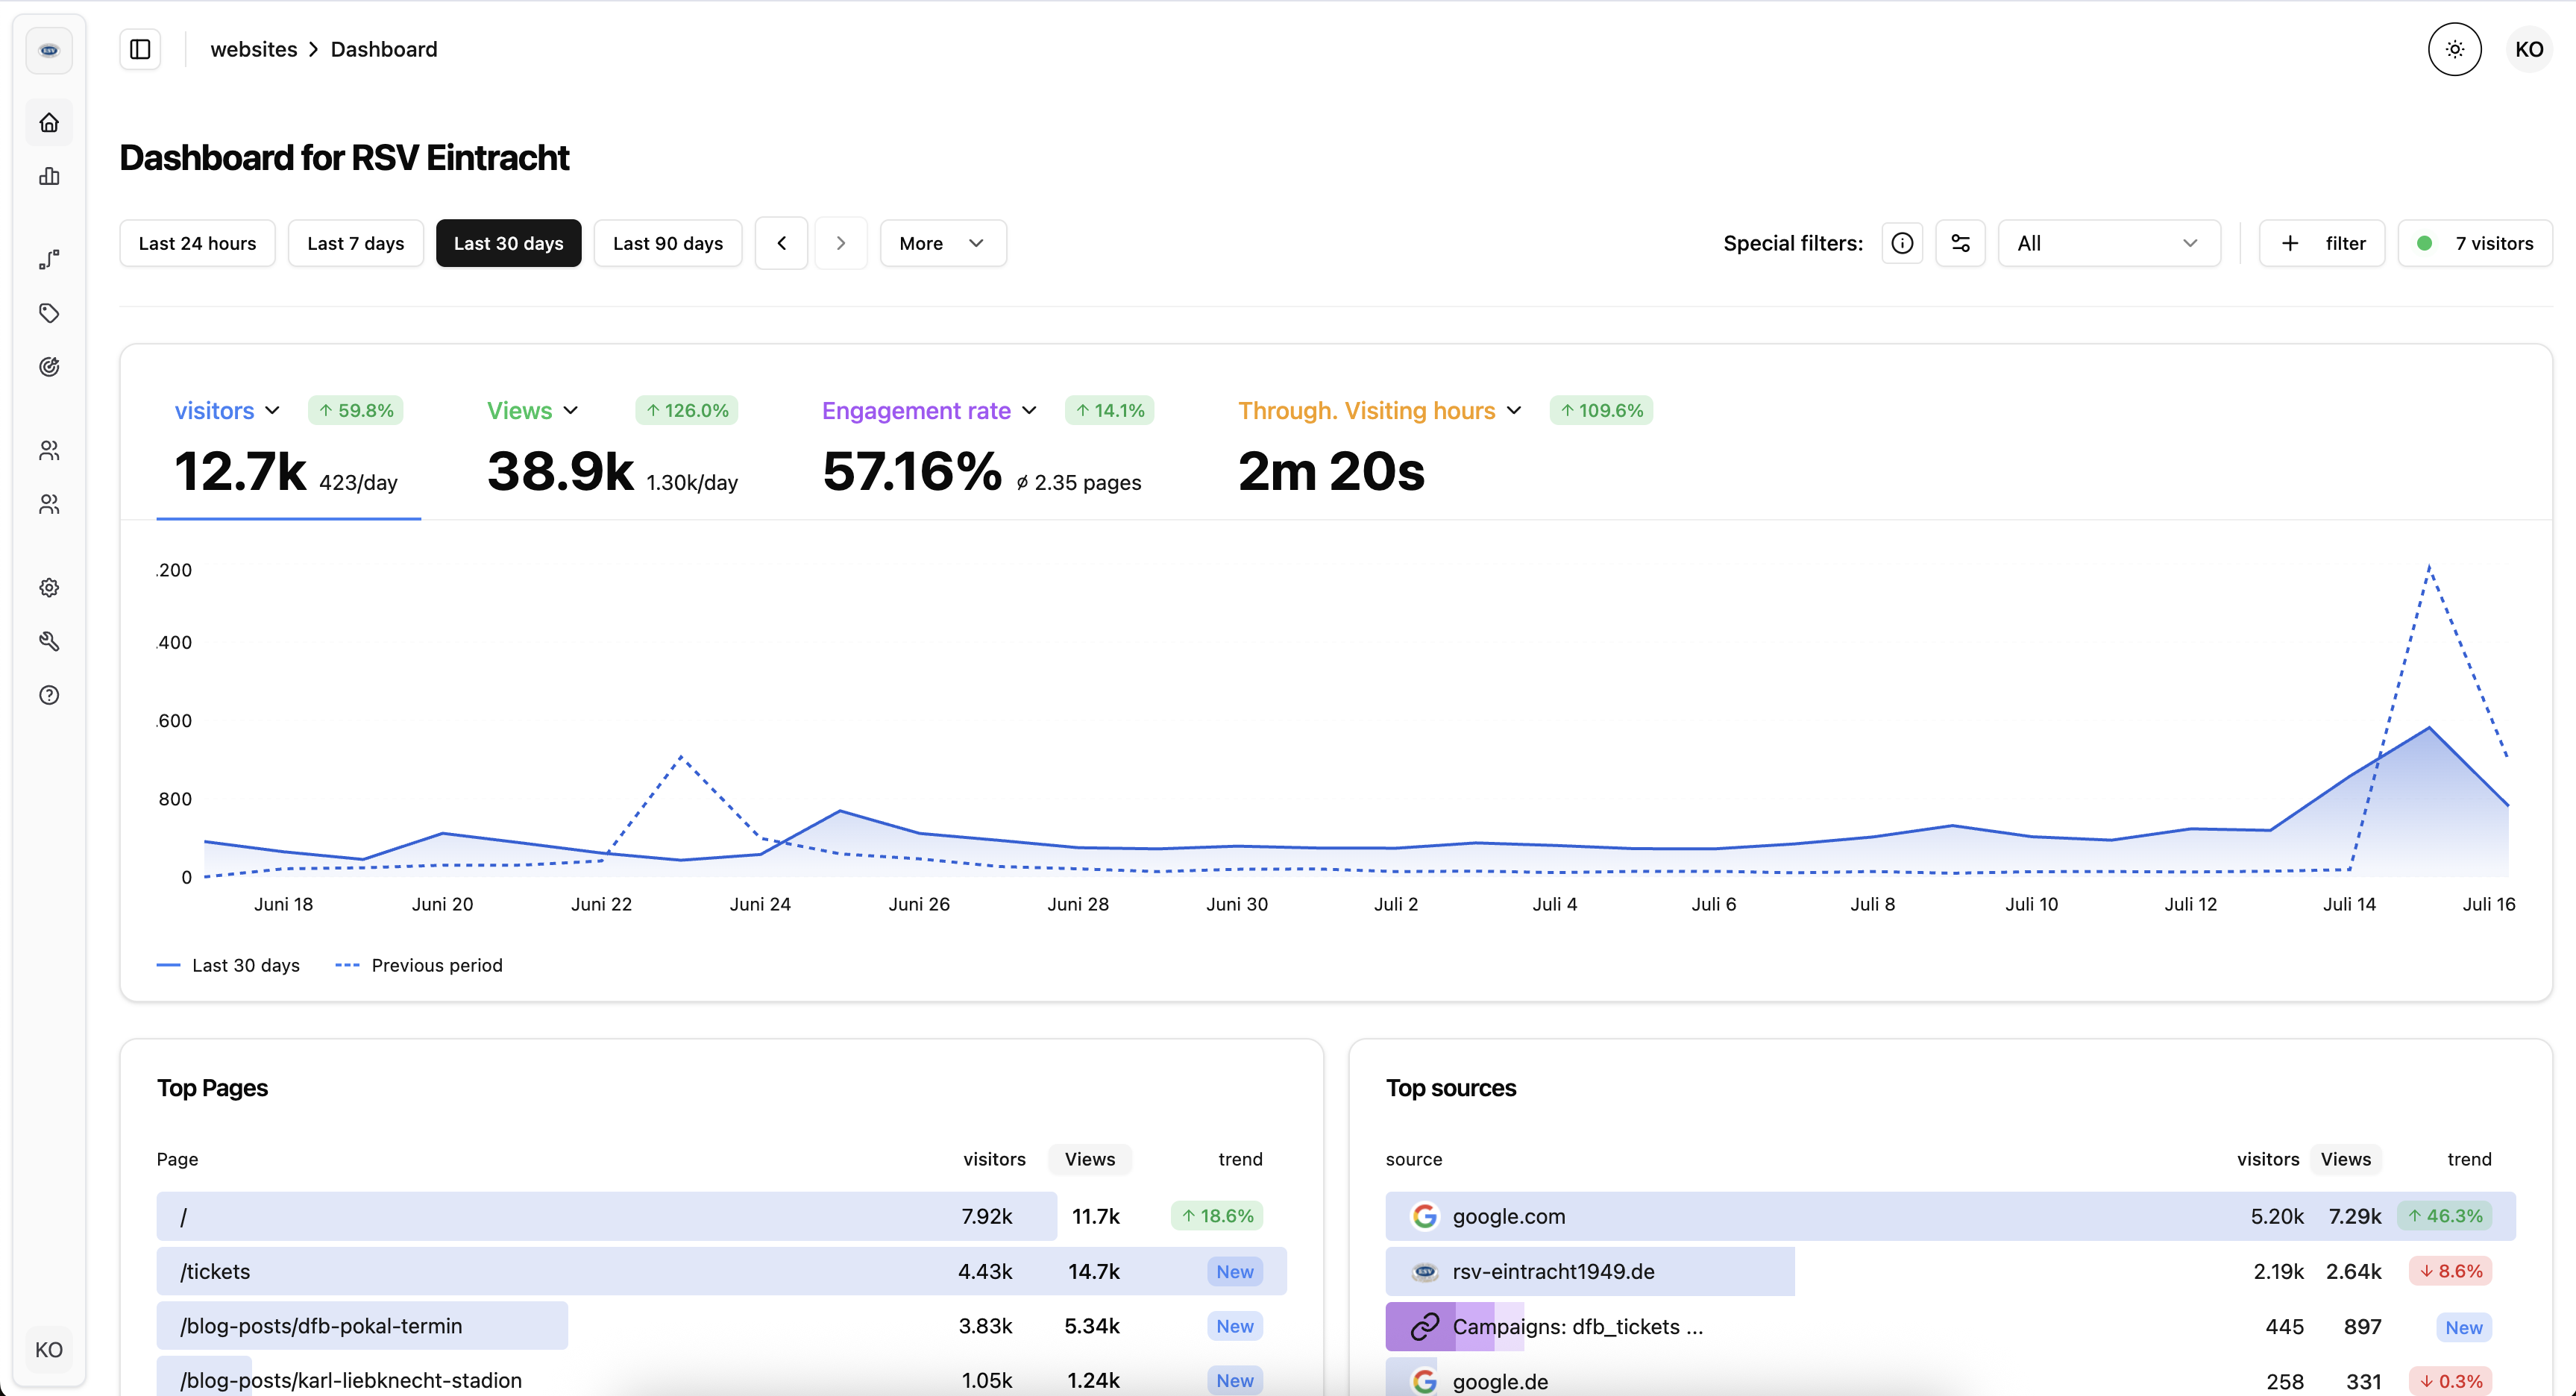Select the Last 90 days range
2576x1396 pixels.
(668, 243)
